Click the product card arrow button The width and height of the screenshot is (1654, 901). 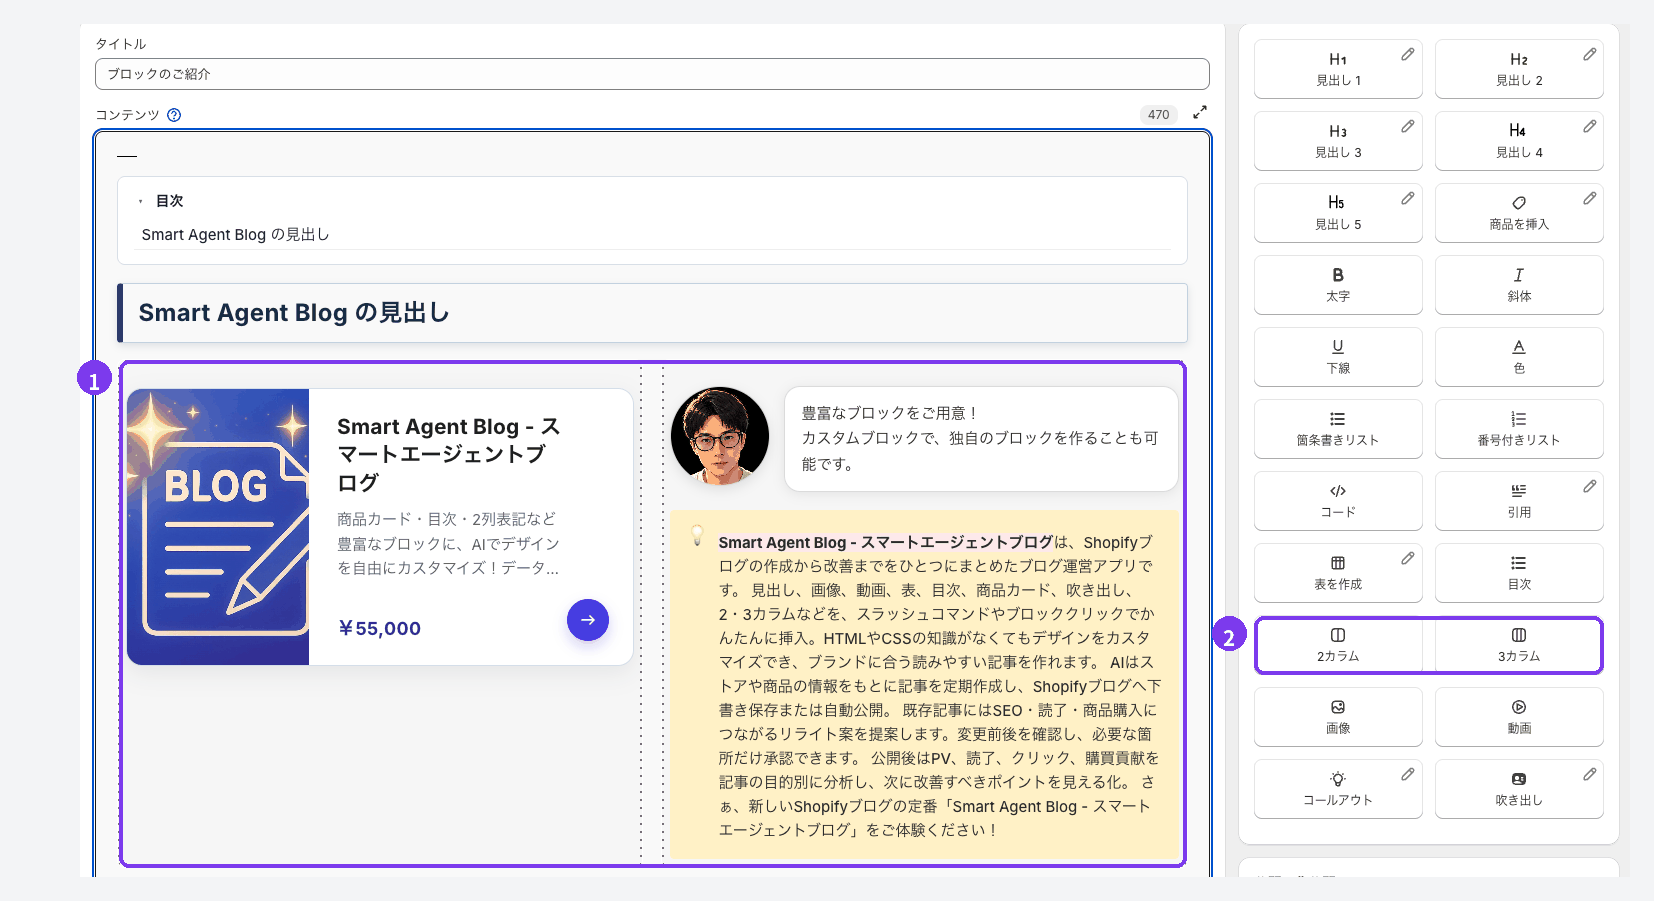pyautogui.click(x=588, y=620)
